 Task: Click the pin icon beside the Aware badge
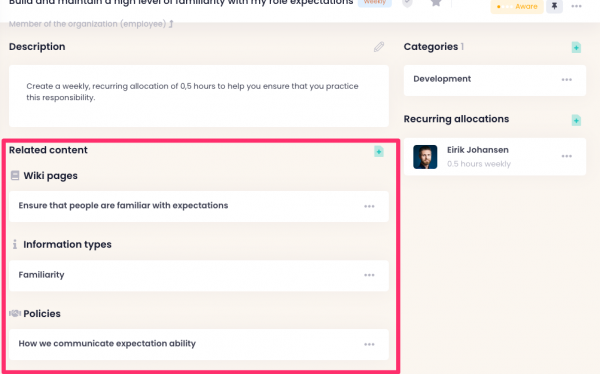554,6
